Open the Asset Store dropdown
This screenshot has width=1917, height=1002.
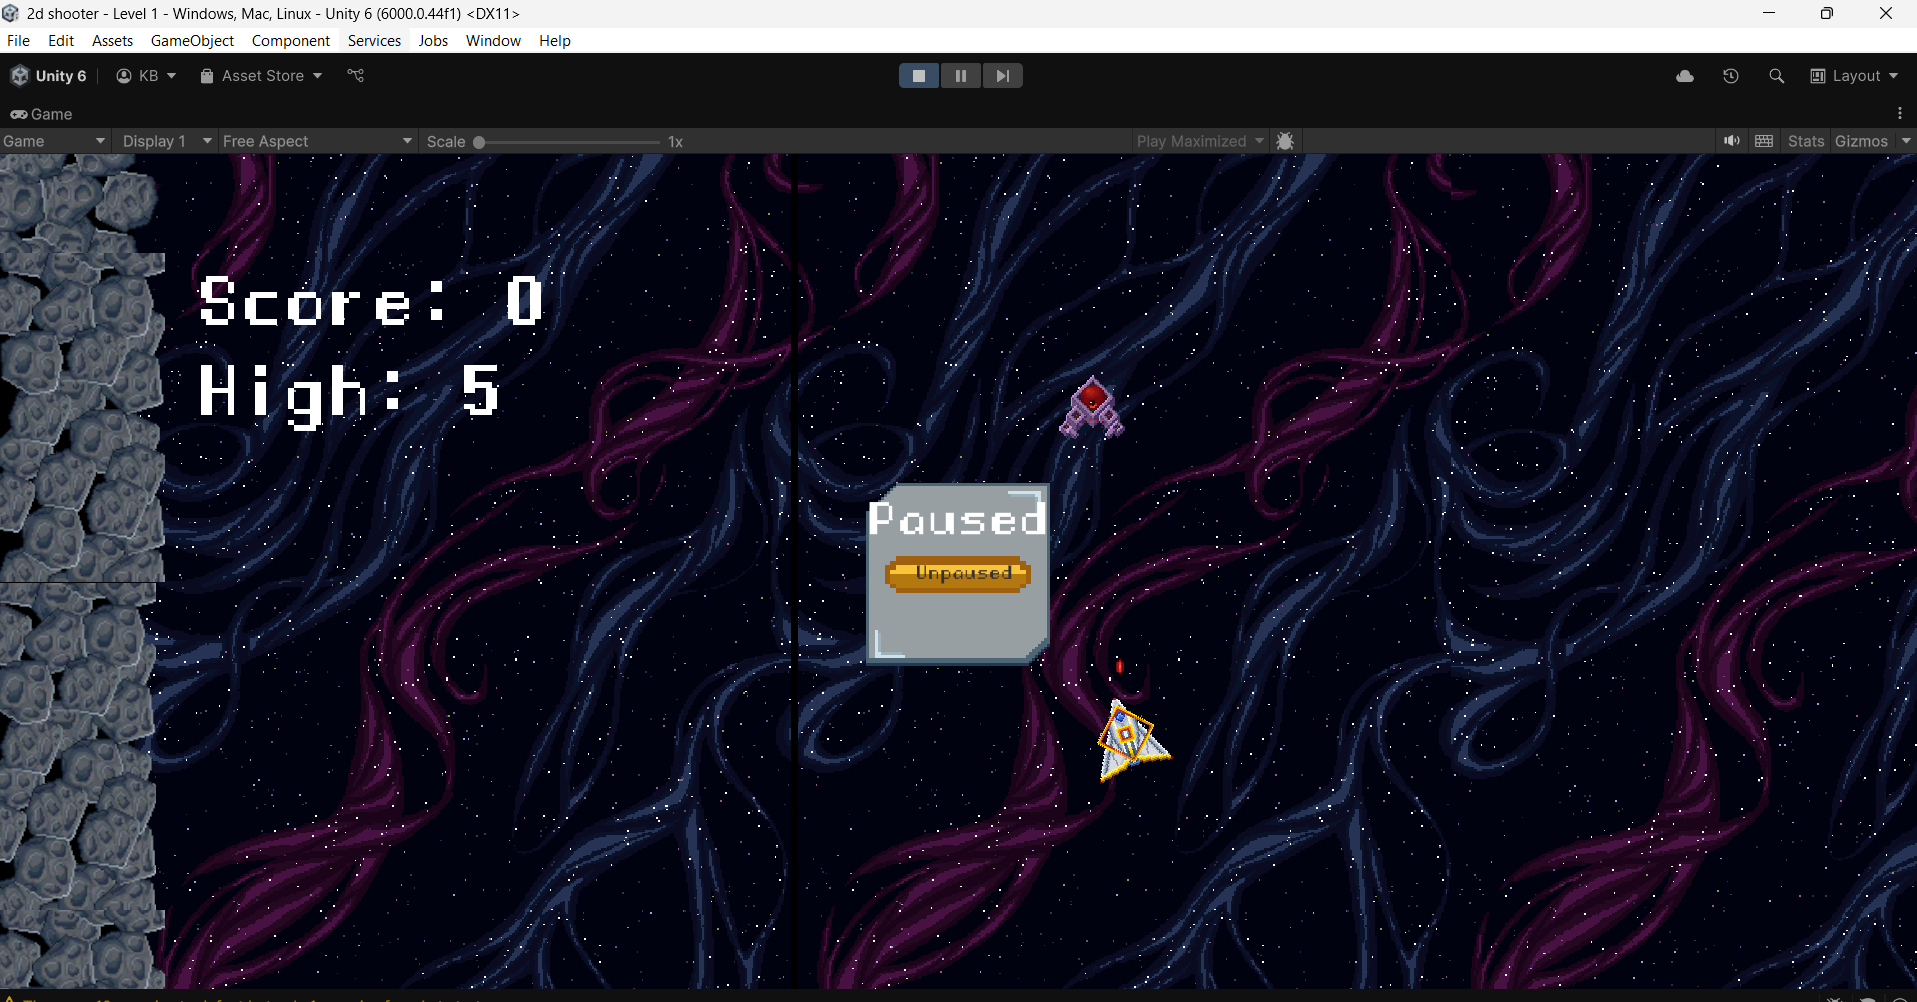click(261, 76)
